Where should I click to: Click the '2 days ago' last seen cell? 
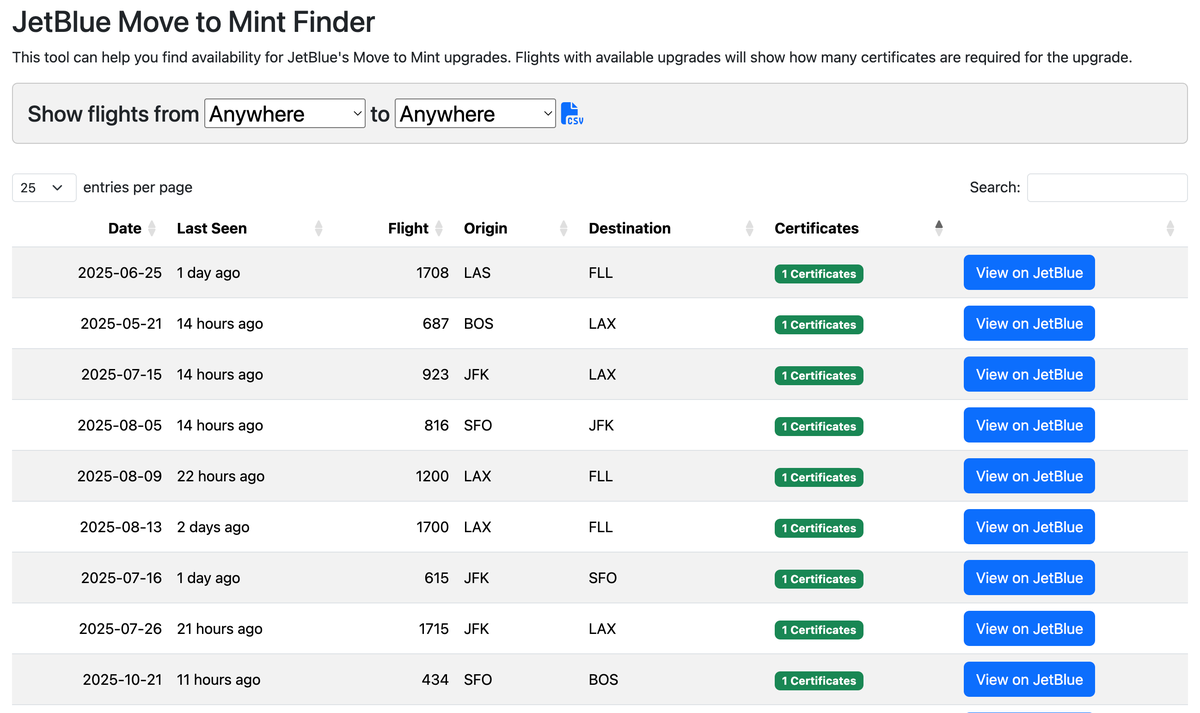213,528
